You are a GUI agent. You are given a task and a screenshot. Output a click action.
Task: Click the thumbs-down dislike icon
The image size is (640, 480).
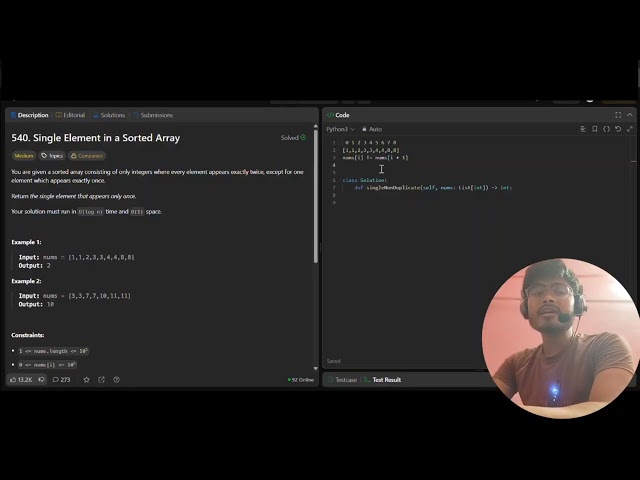41,380
